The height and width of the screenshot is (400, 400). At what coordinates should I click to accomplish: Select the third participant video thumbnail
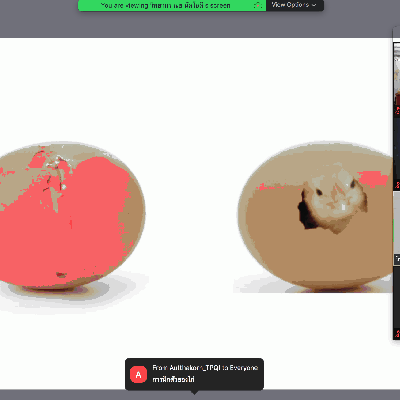pos(397,228)
